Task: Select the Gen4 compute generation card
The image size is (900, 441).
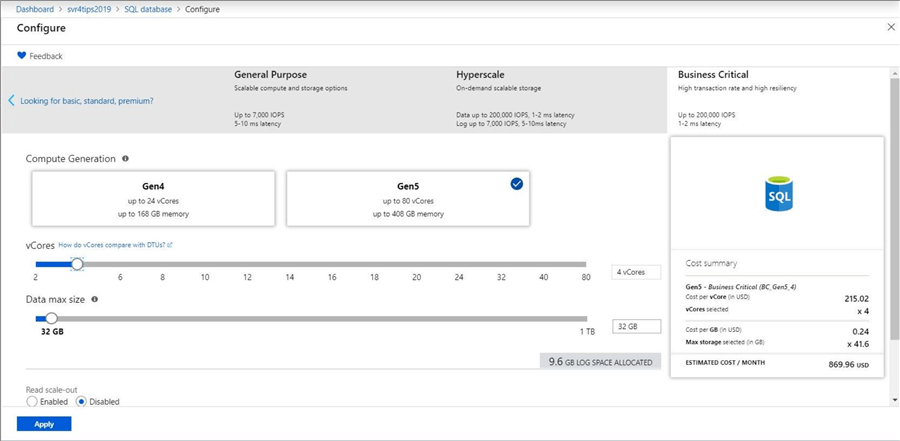Action: (x=153, y=198)
